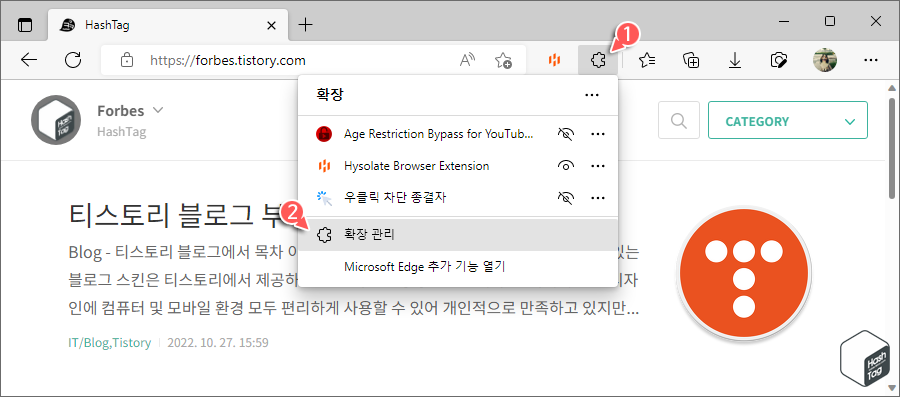Image resolution: width=900 pixels, height=397 pixels.
Task: Click the scrollbar up arrow
Action: click(892, 88)
